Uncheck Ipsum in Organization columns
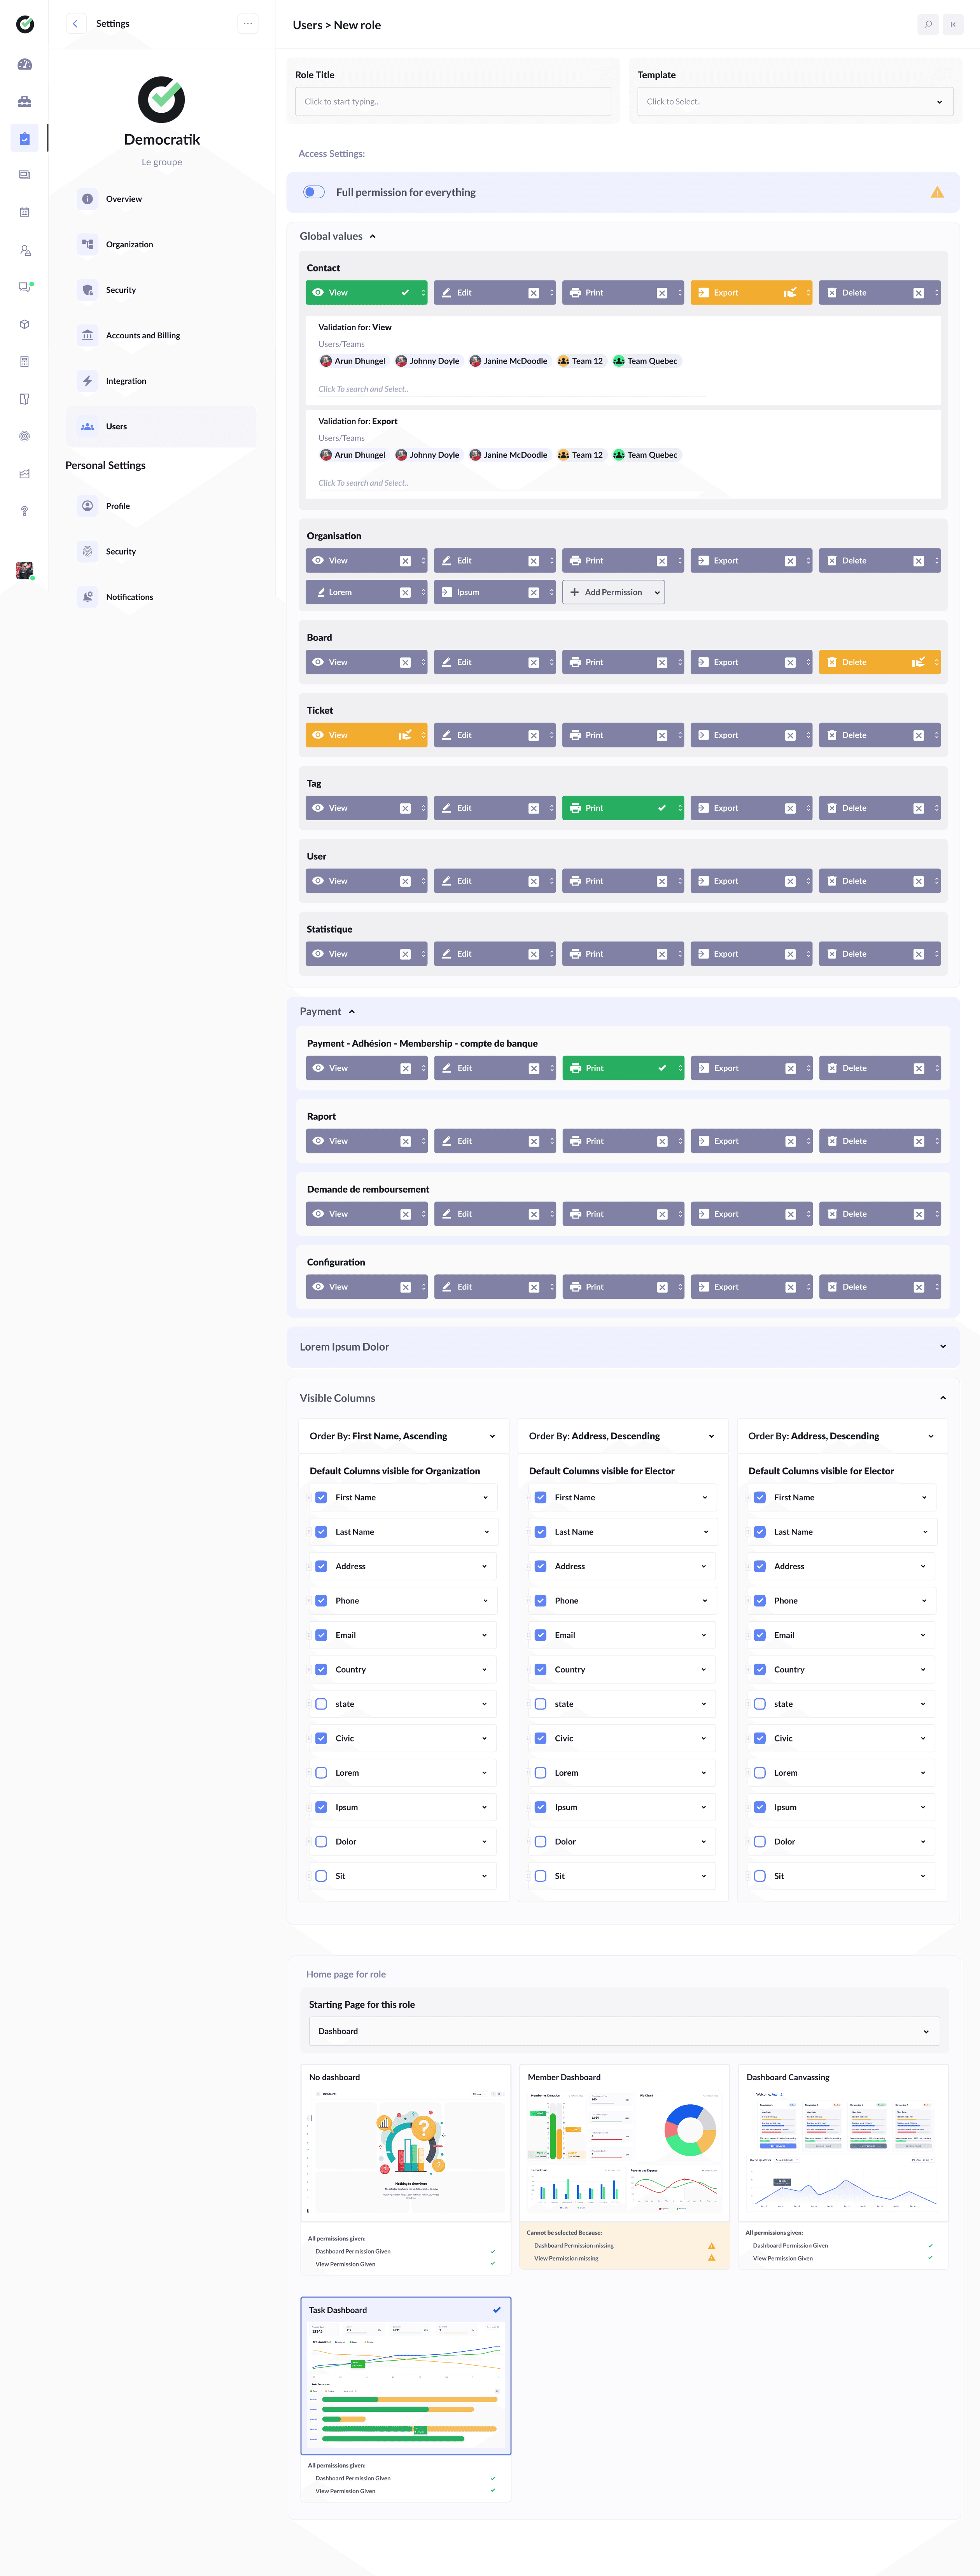This screenshot has height=2576, width=980. pyautogui.click(x=321, y=1807)
